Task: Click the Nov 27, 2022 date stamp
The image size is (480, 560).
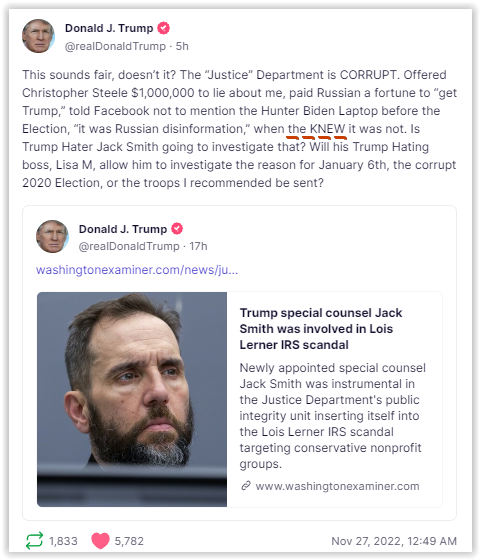Action: [x=394, y=541]
